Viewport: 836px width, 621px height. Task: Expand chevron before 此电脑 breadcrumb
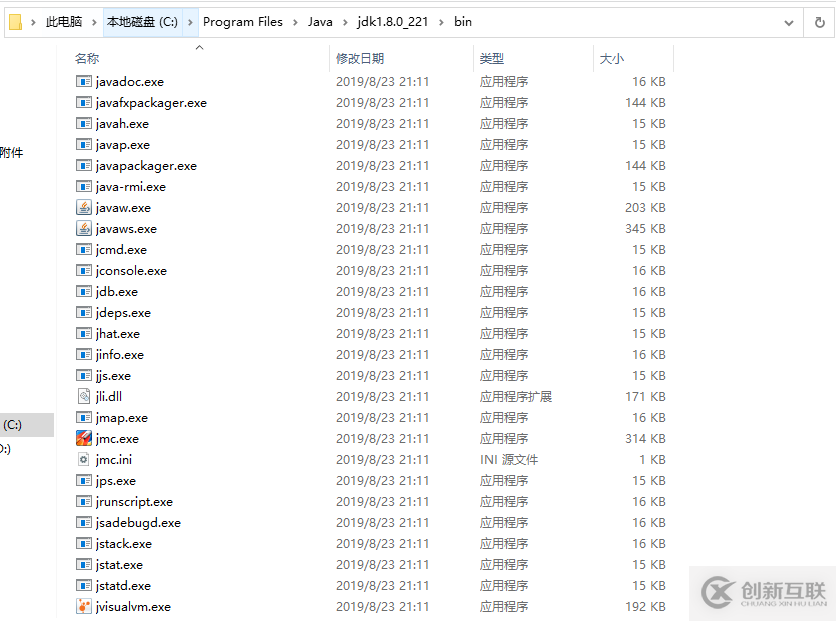33,22
